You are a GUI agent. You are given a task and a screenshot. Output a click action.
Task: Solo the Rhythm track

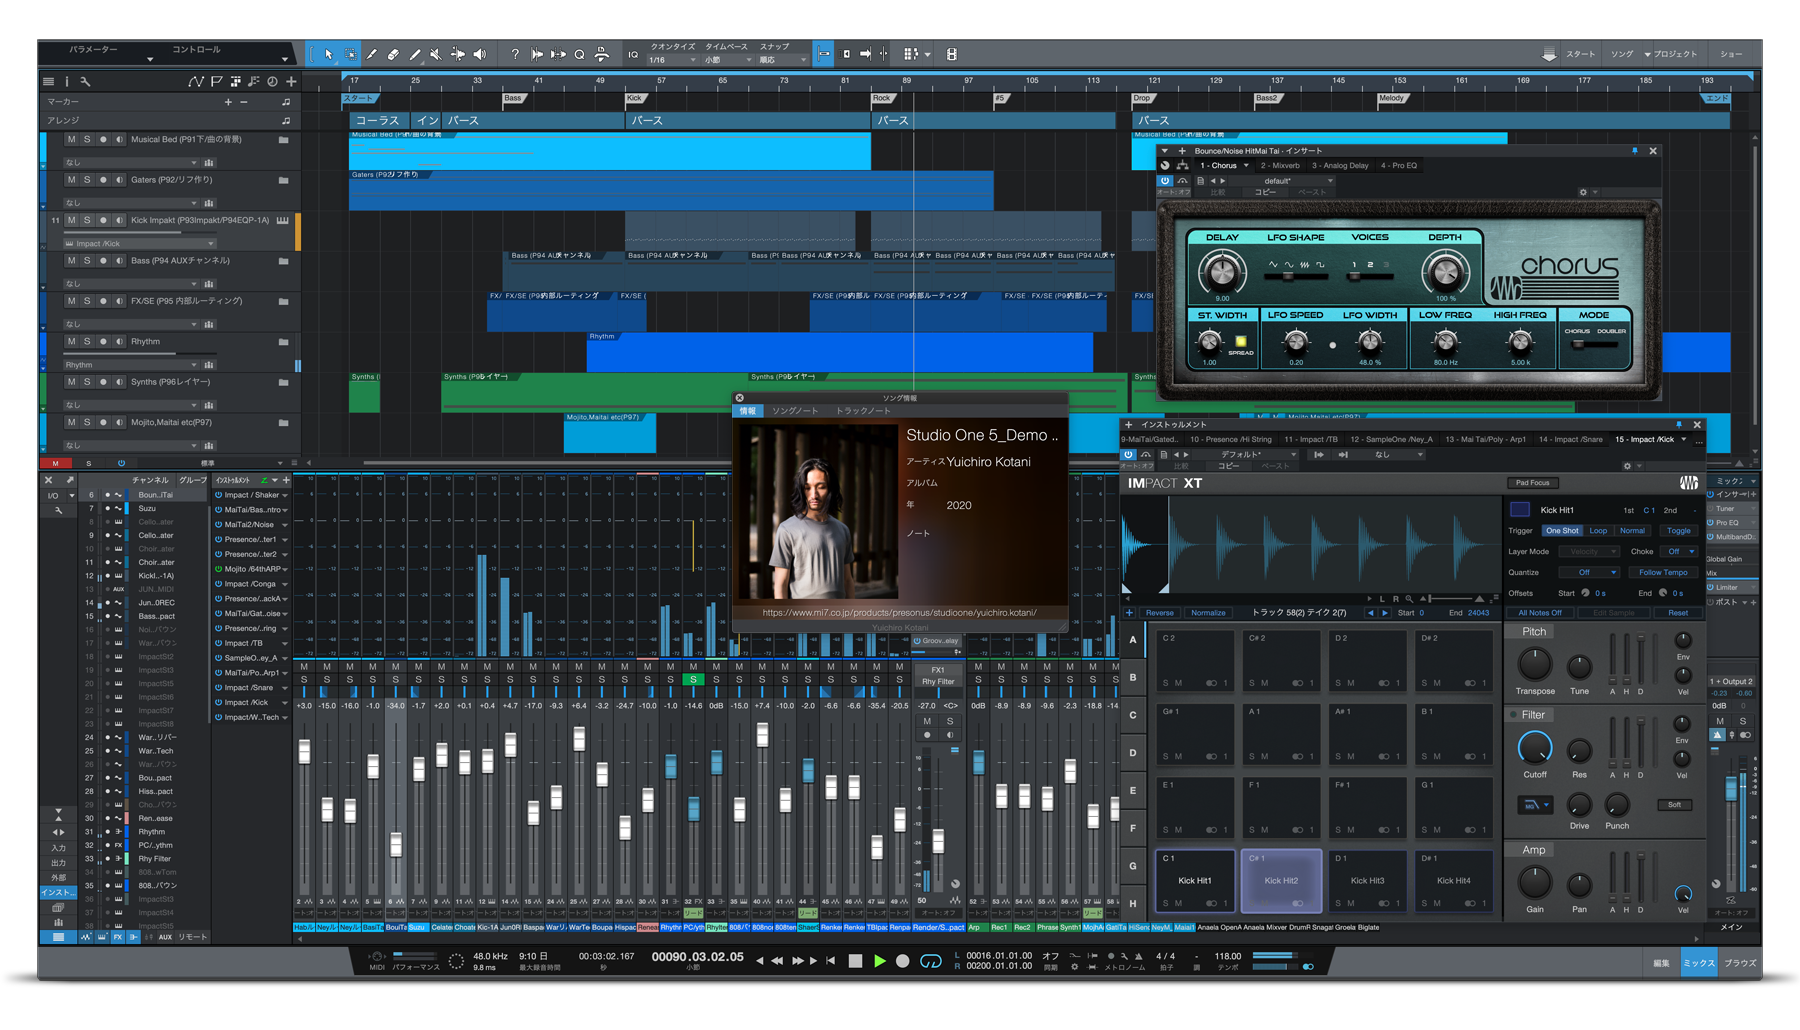(x=87, y=342)
